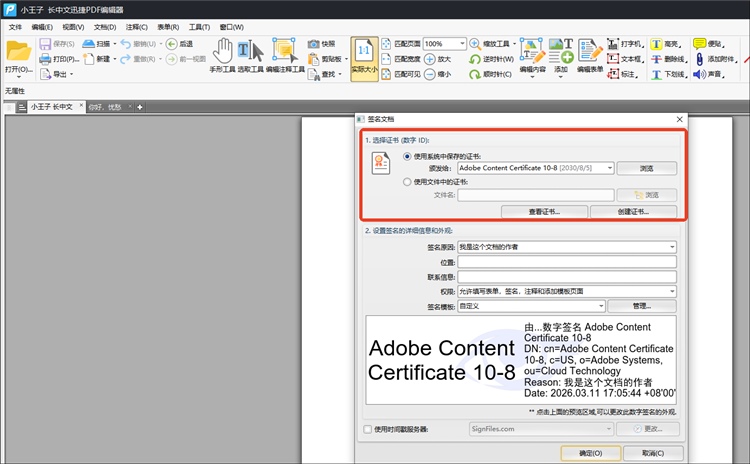Click the 位置 location input field
750x464 pixels.
(x=567, y=262)
